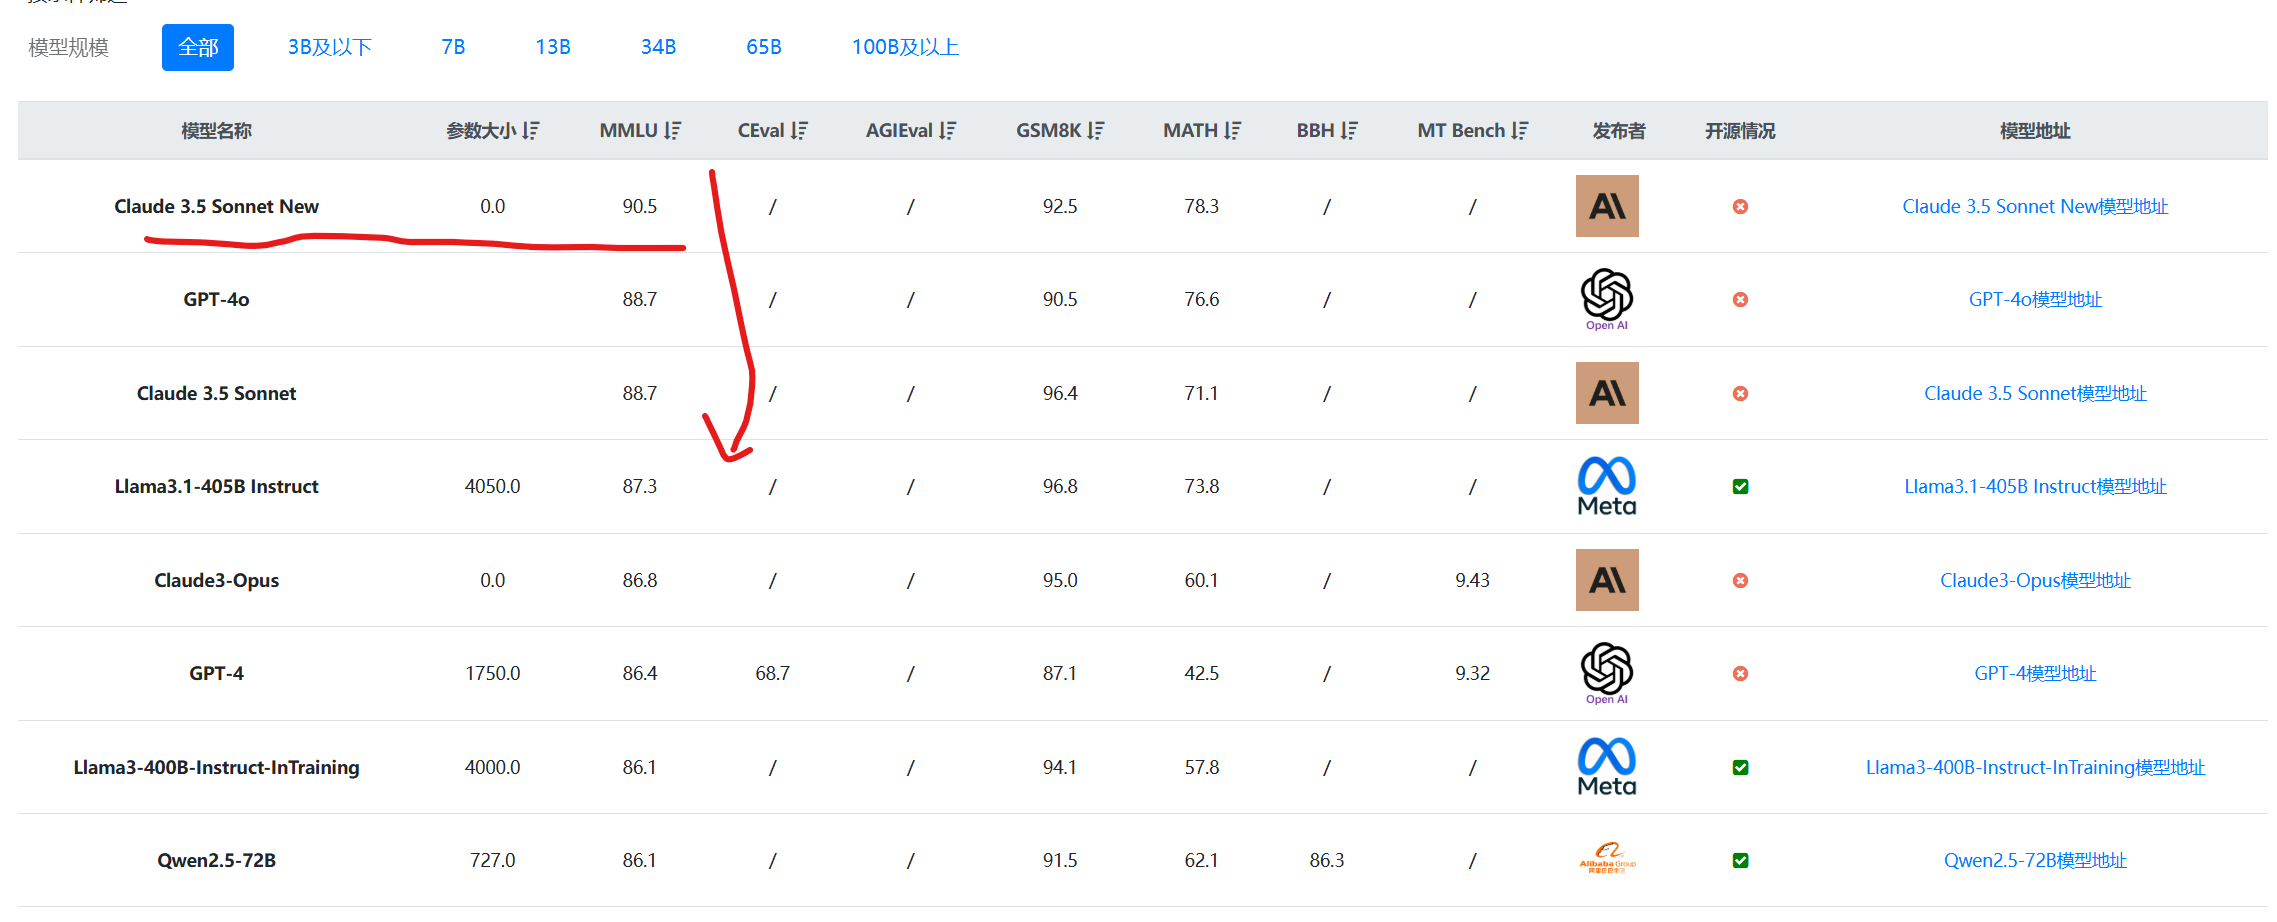The height and width of the screenshot is (922, 2277).
Task: Click the CEval sort icon
Action: [799, 131]
